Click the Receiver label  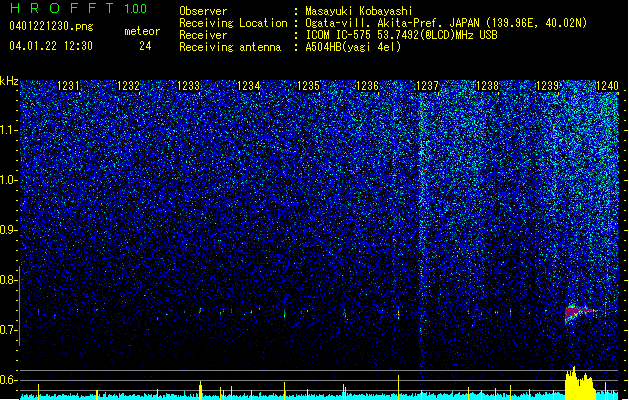[203, 35]
